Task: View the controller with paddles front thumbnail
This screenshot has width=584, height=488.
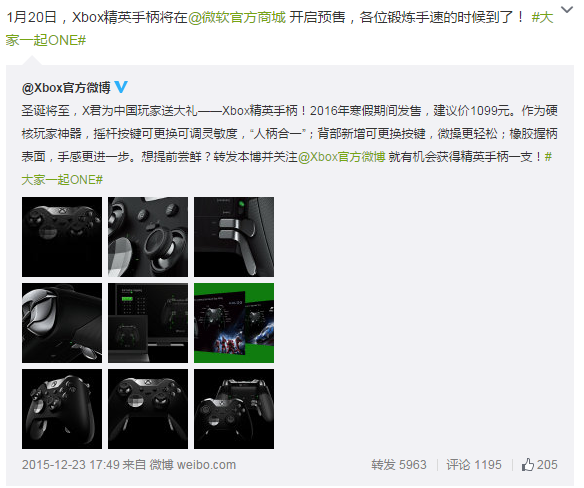Action: point(148,409)
